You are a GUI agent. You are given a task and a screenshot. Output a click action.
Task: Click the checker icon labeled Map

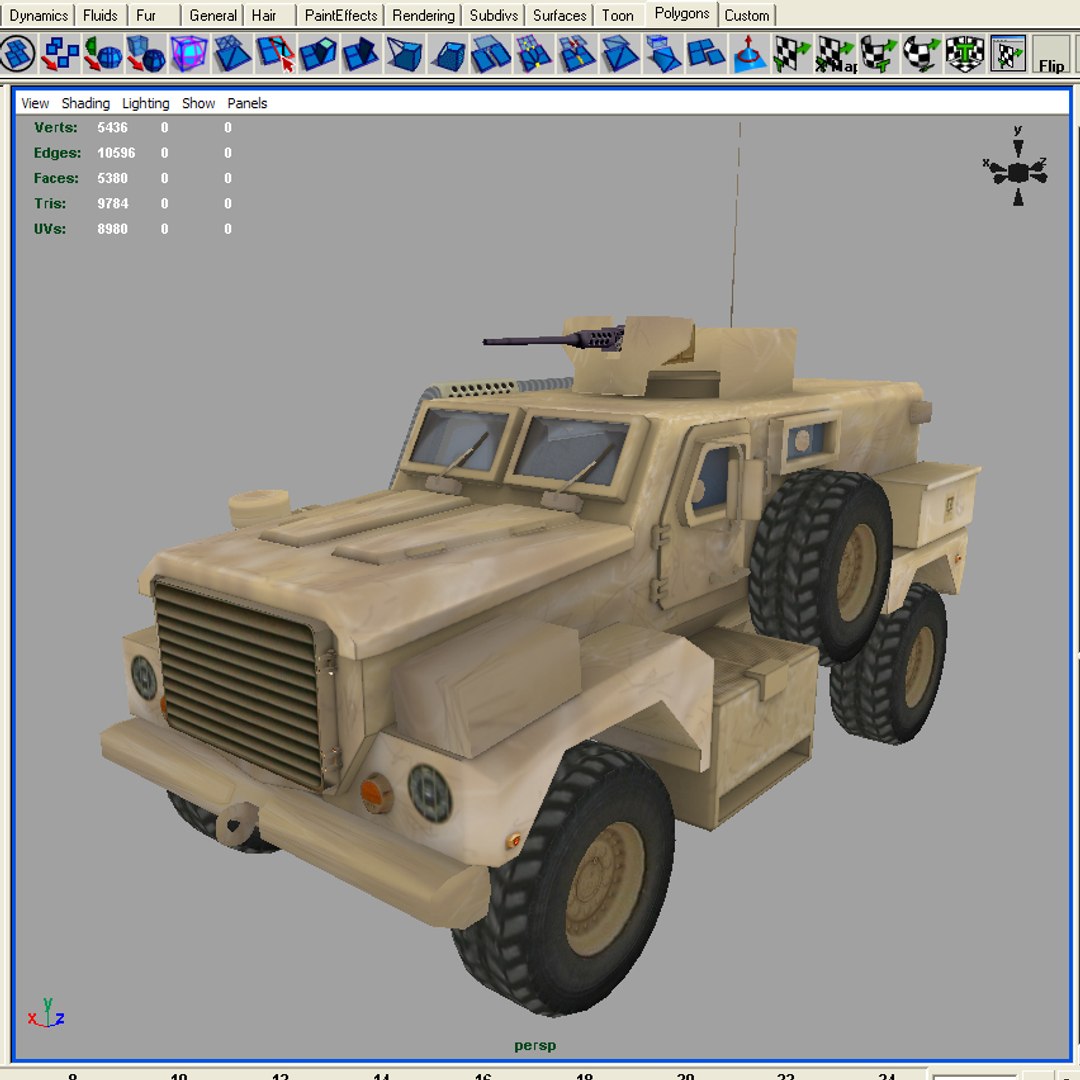(835, 54)
